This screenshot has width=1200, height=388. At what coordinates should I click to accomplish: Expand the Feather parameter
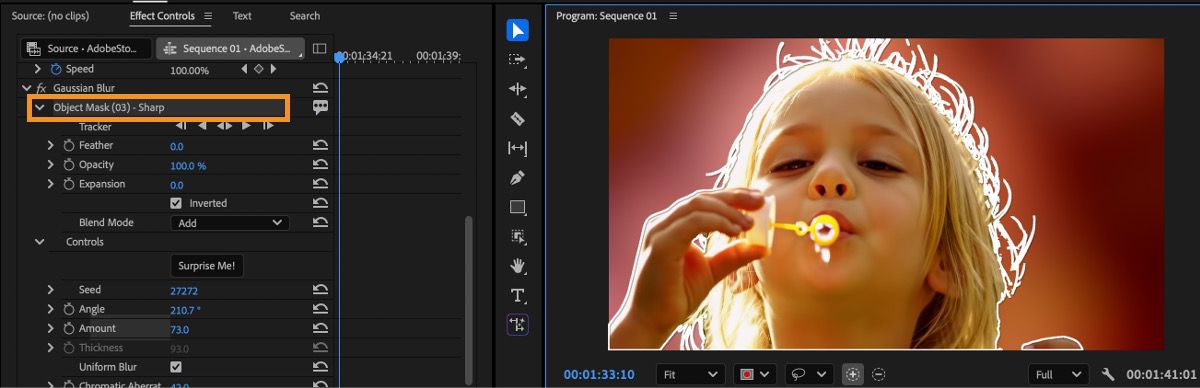point(50,146)
